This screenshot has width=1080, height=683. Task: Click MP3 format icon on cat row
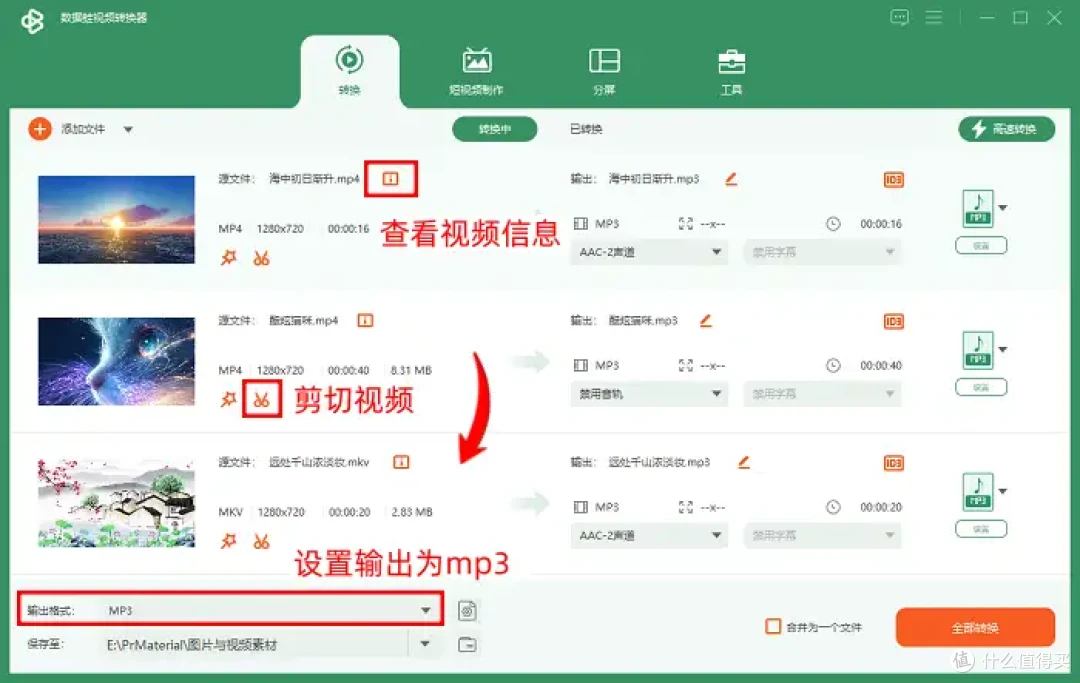[x=978, y=350]
